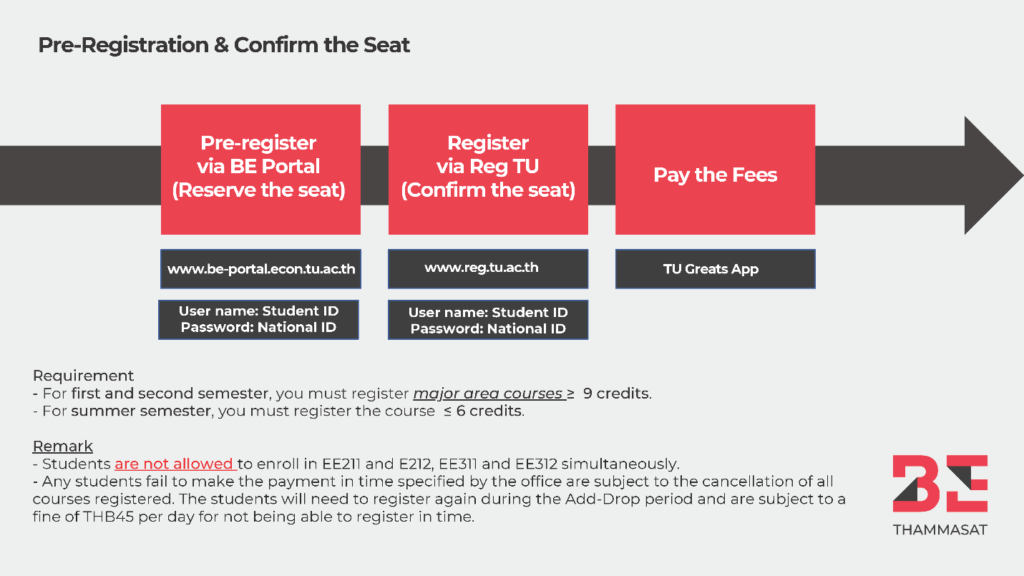The width and height of the screenshot is (1024, 576).
Task: Click the Pre-Registration & Confirm the Seat title
Action: click(224, 45)
